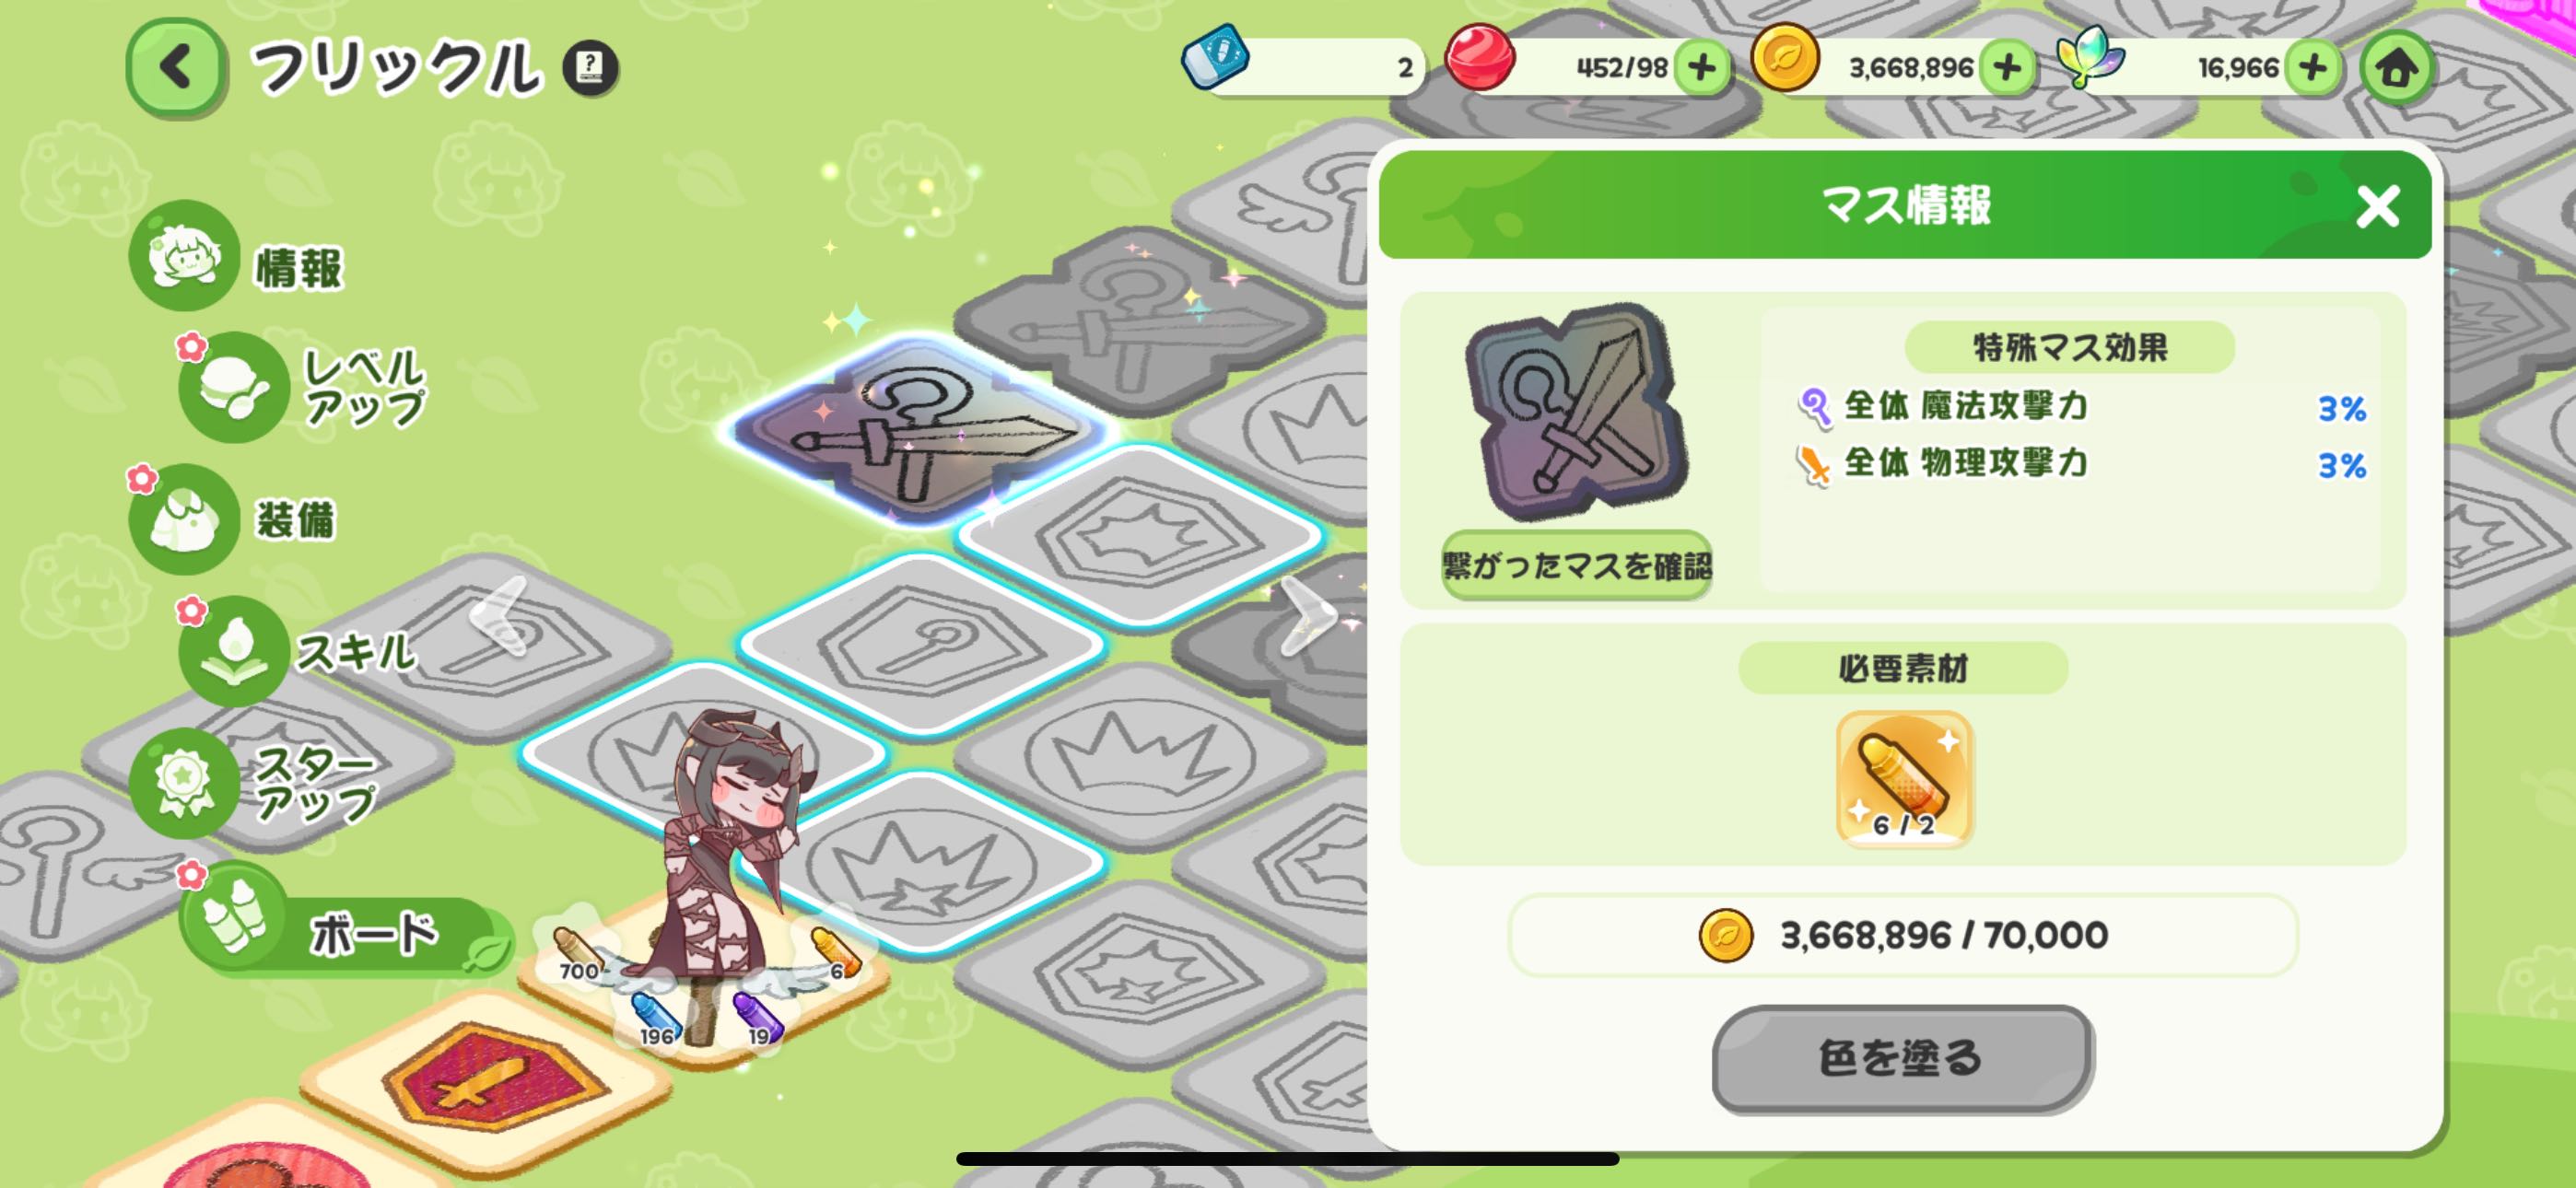2576x1188 pixels.
Task: Select the glowing sword-and-staff board tile
Action: click(x=918, y=430)
